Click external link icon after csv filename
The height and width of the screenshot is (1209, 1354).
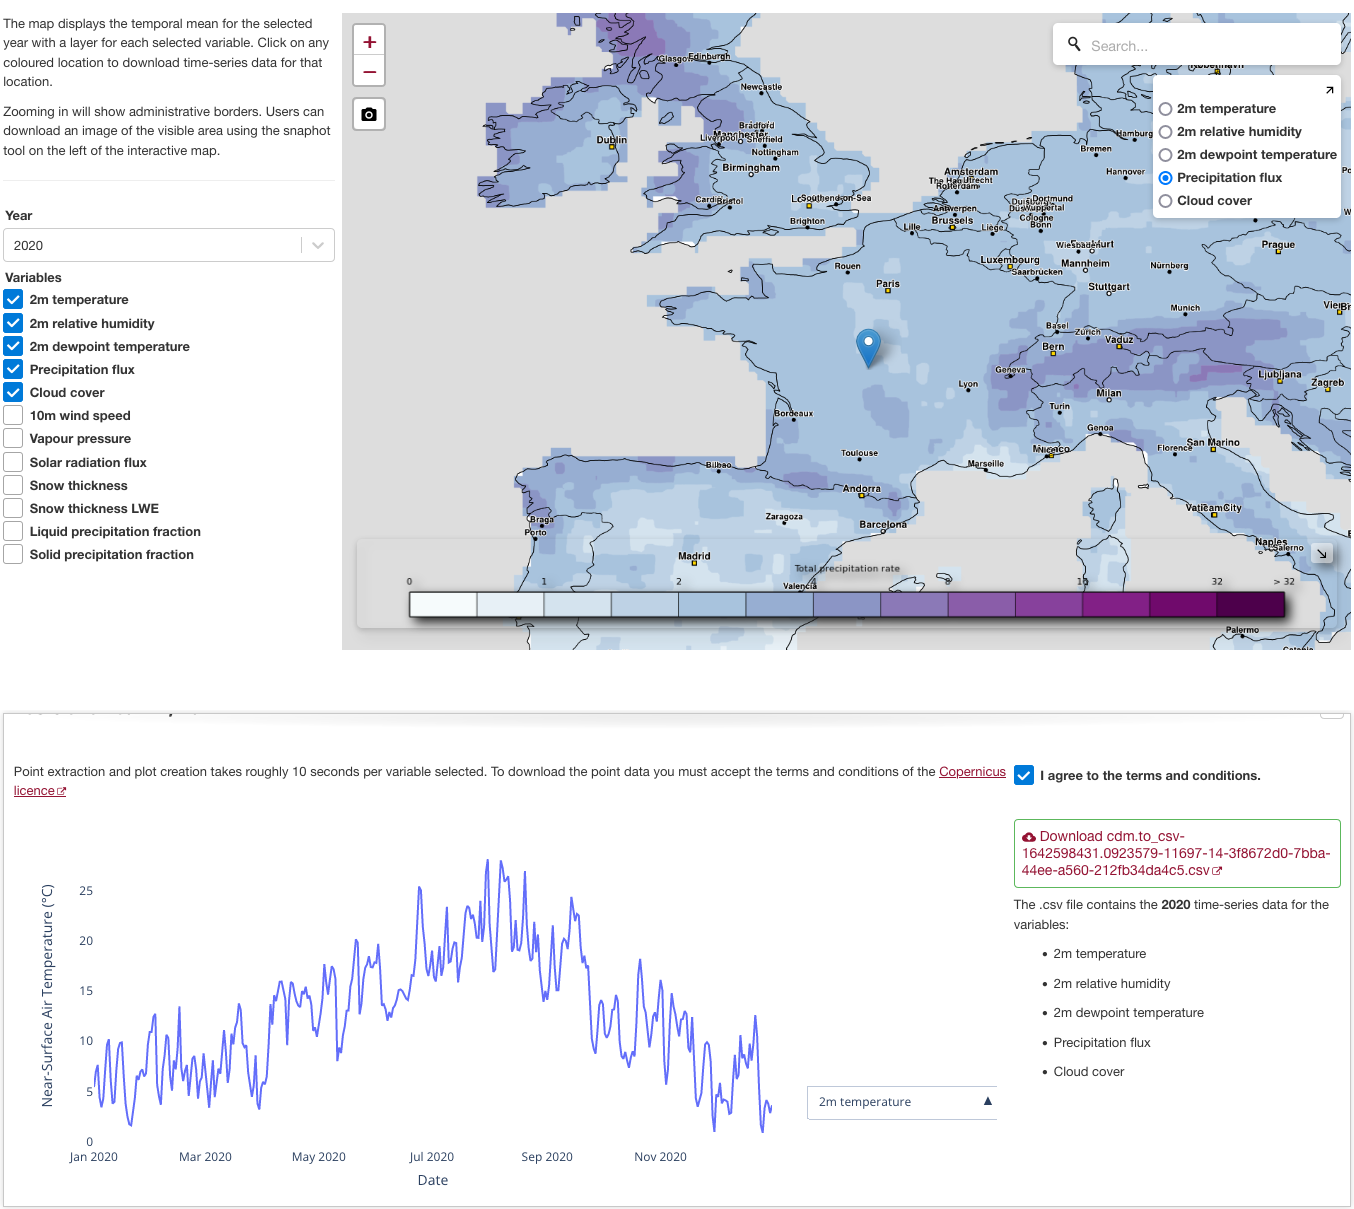pyautogui.click(x=1217, y=871)
